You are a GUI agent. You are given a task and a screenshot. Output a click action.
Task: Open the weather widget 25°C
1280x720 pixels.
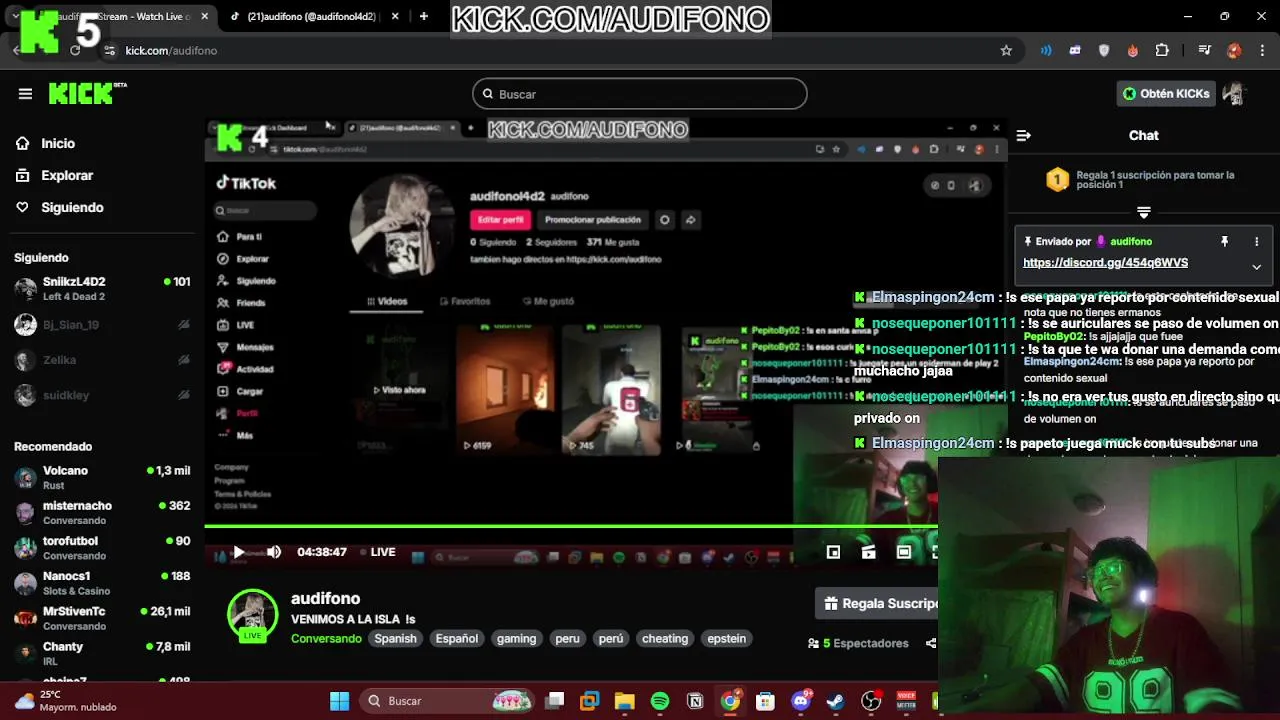[x=65, y=701]
